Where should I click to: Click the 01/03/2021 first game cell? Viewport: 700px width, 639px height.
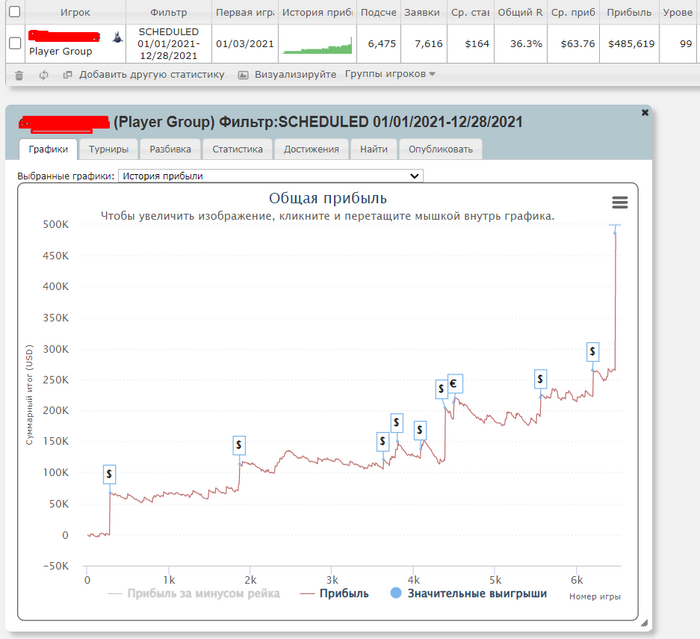tap(245, 44)
